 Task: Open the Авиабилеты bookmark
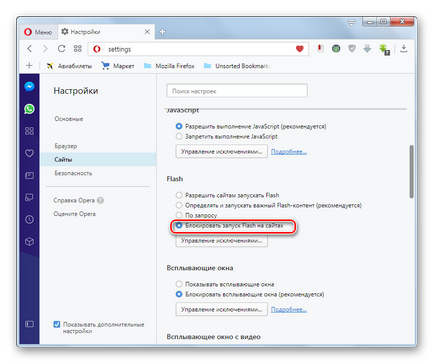coord(69,66)
